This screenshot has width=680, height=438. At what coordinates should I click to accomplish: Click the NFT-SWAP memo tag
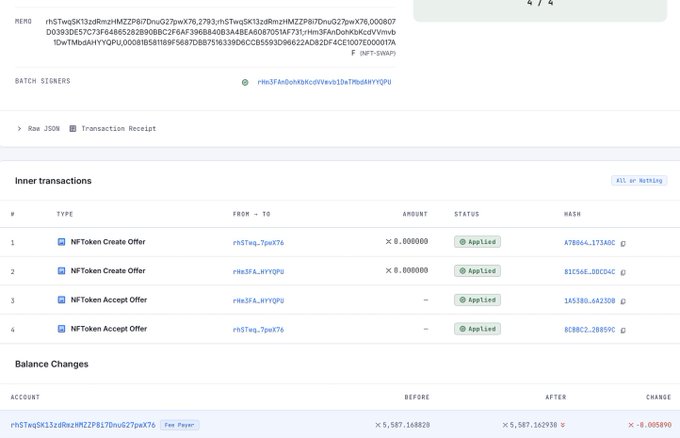click(x=378, y=53)
